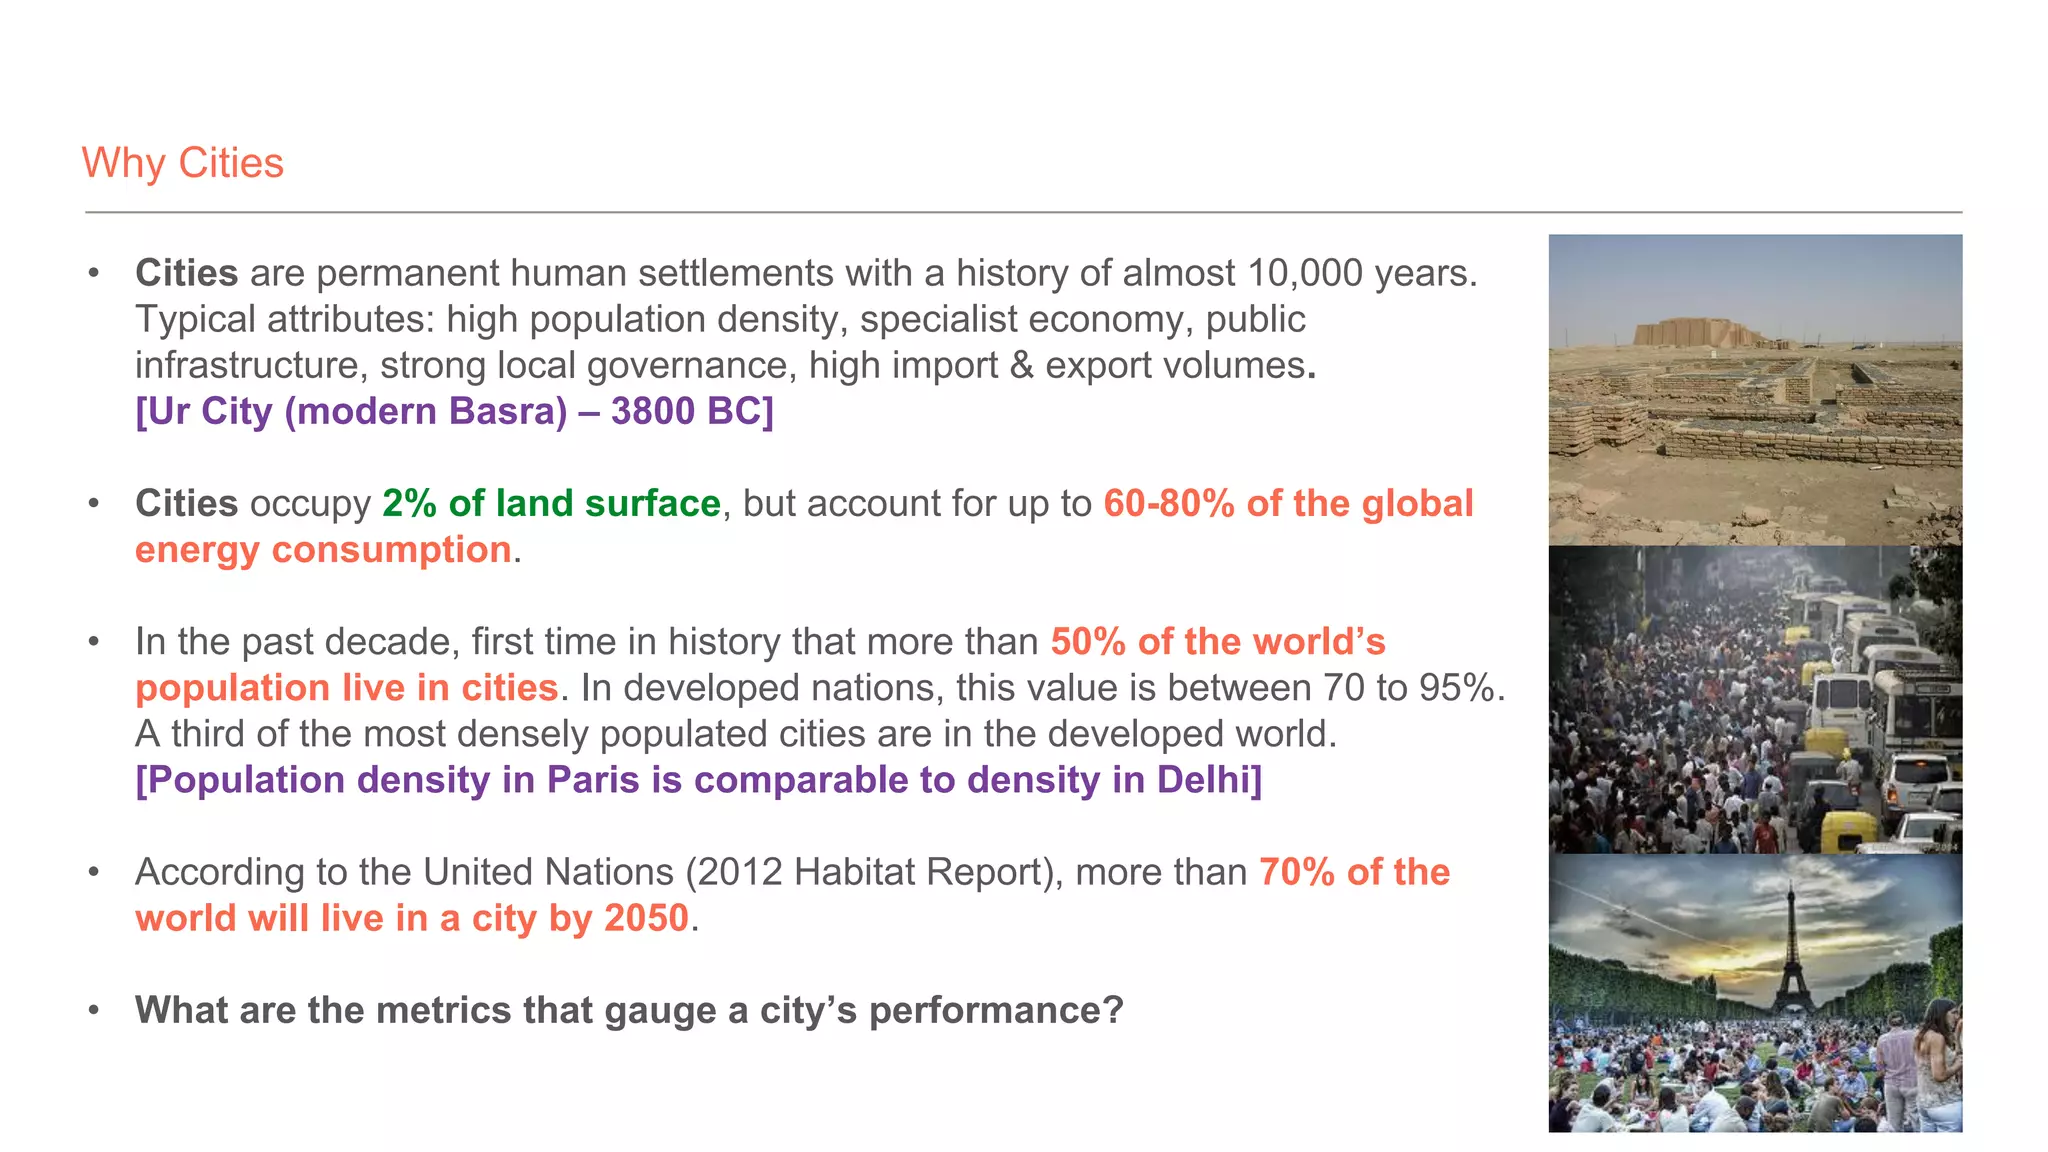Click the crowded Delhi street photo

[1754, 700]
